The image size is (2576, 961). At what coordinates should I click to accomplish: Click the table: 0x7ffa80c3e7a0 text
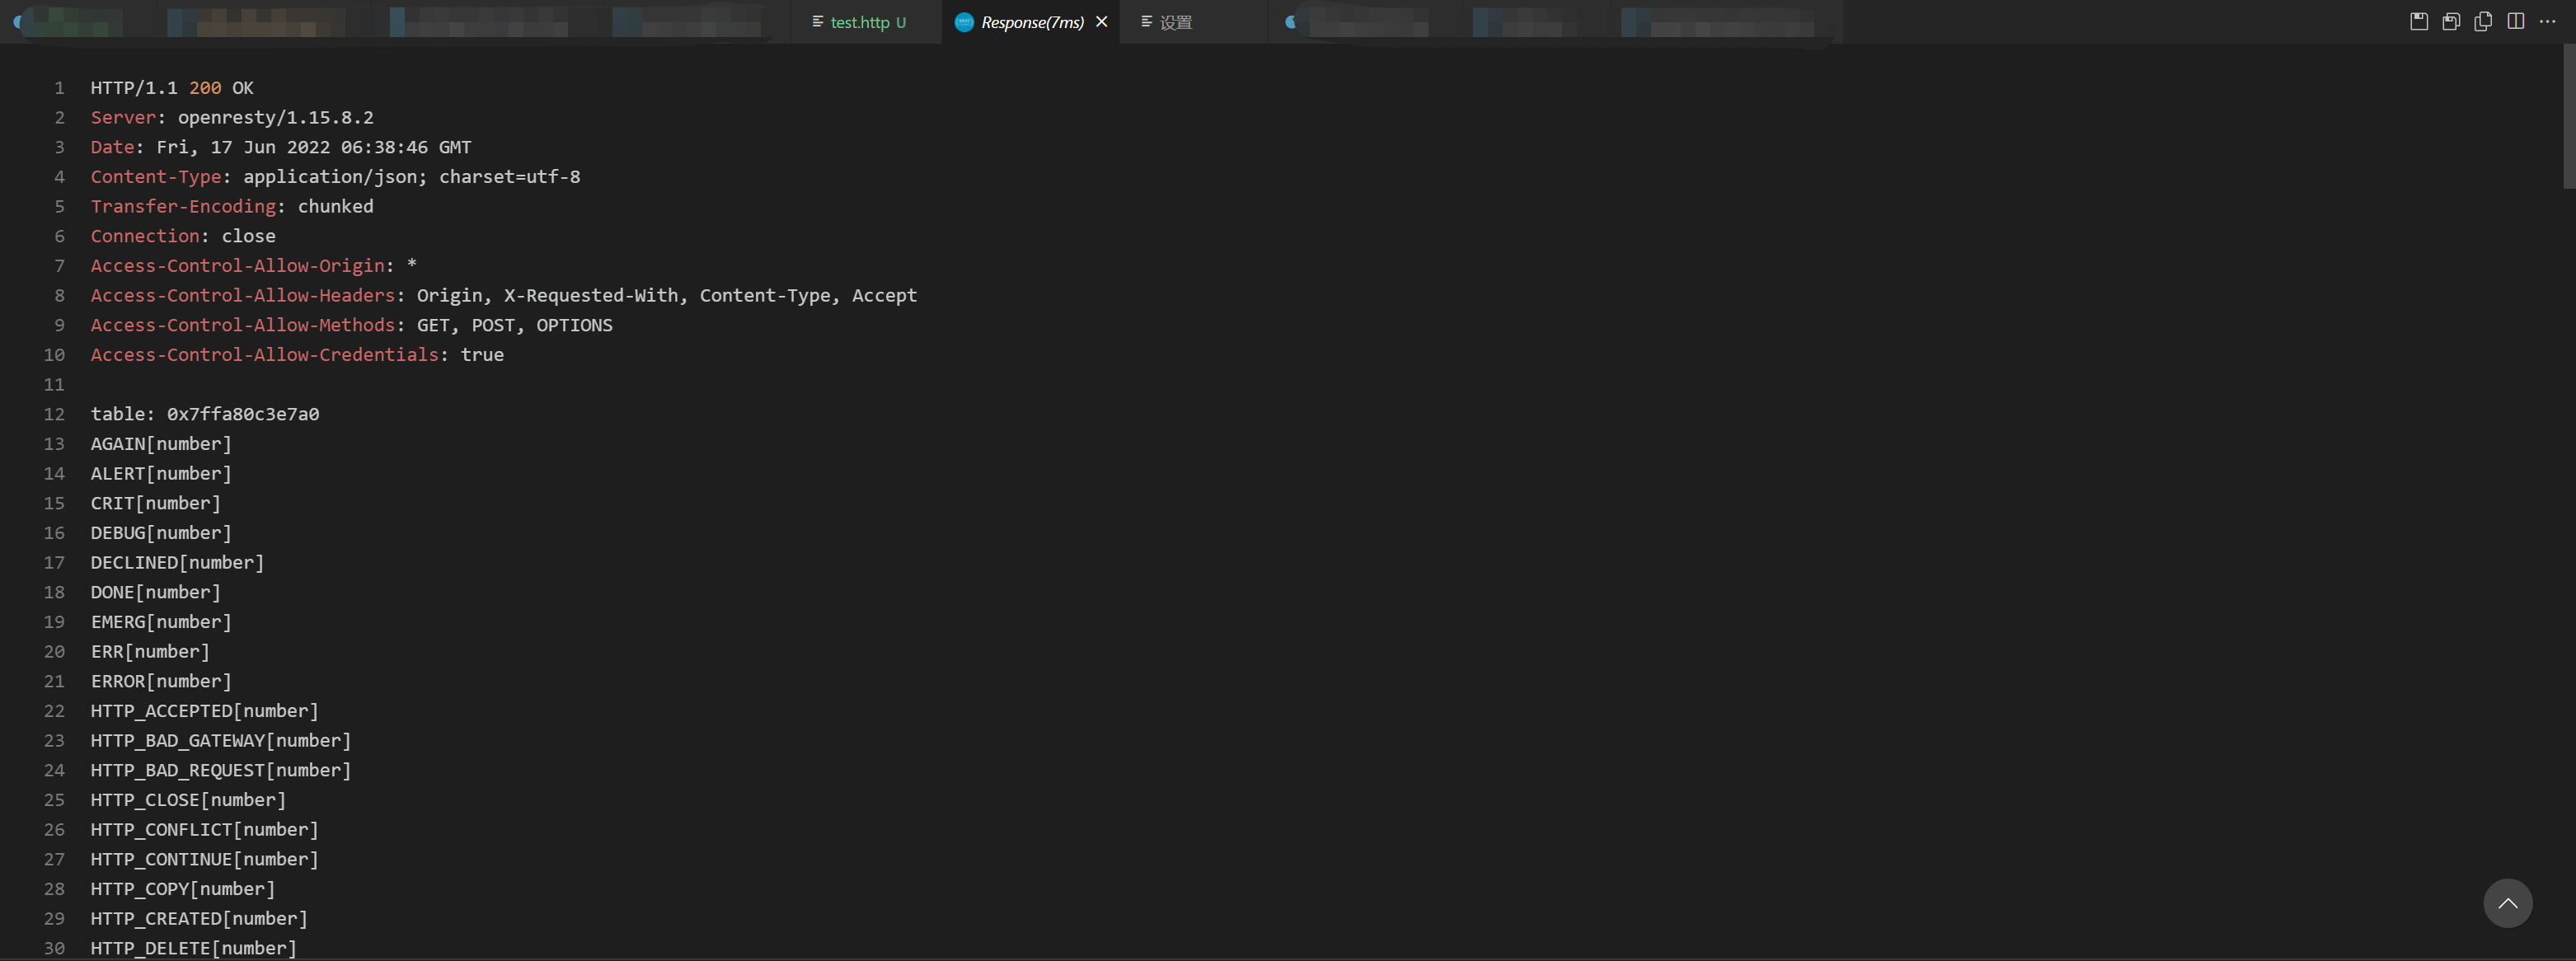click(x=204, y=414)
